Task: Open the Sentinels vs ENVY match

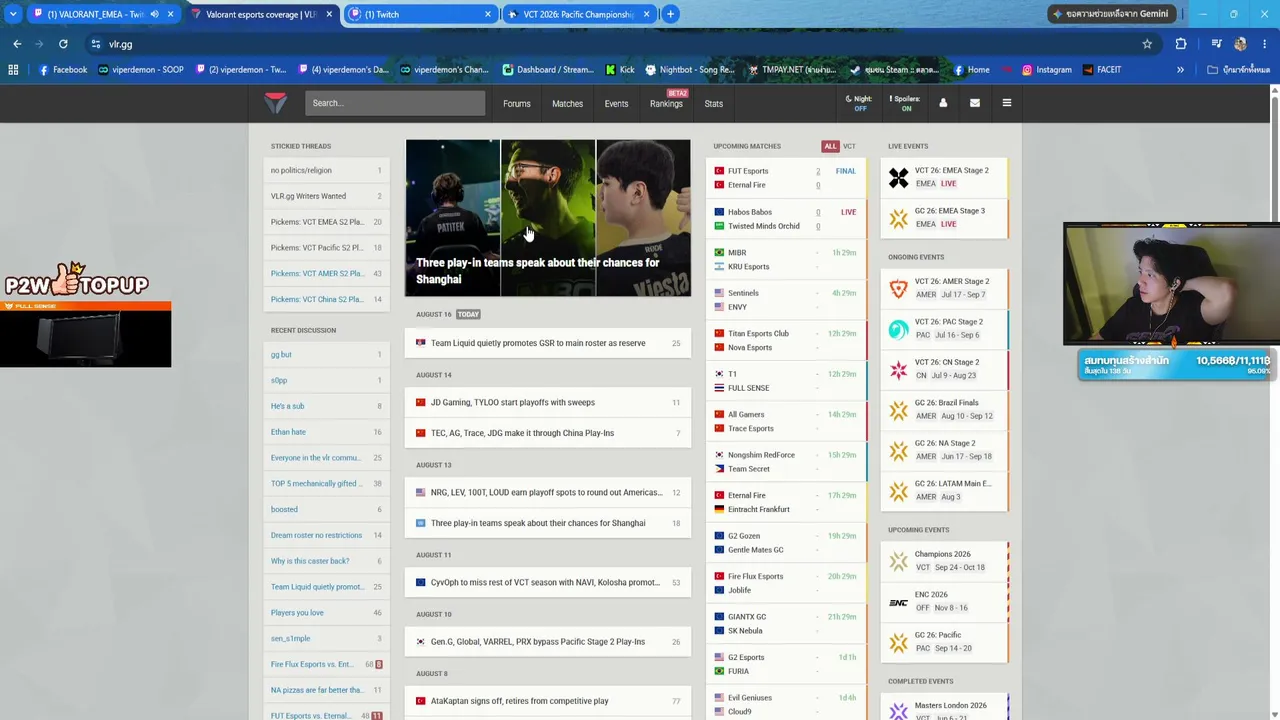Action: [786, 300]
